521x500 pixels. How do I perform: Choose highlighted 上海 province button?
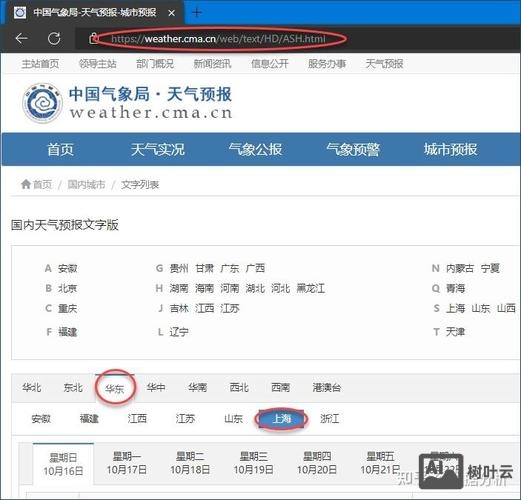281,419
